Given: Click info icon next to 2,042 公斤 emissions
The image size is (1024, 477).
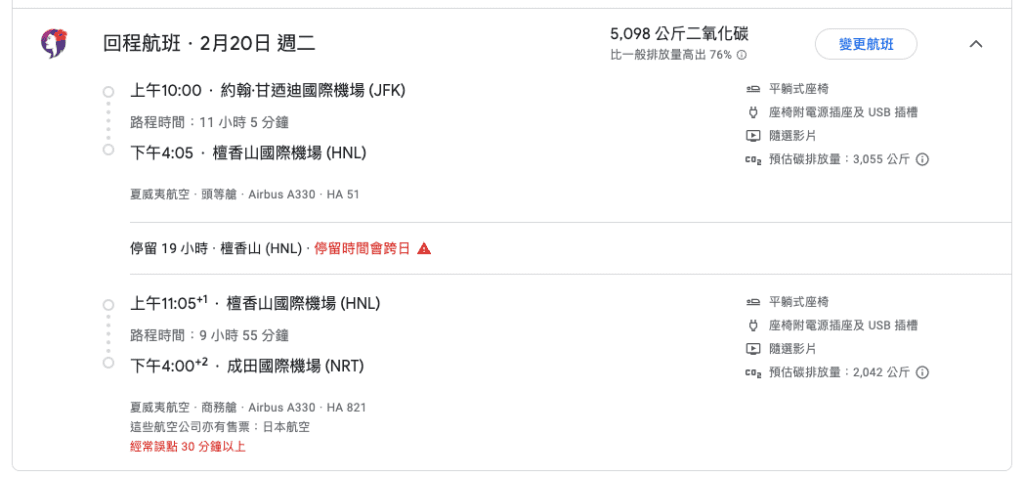Looking at the screenshot, I should point(922,372).
